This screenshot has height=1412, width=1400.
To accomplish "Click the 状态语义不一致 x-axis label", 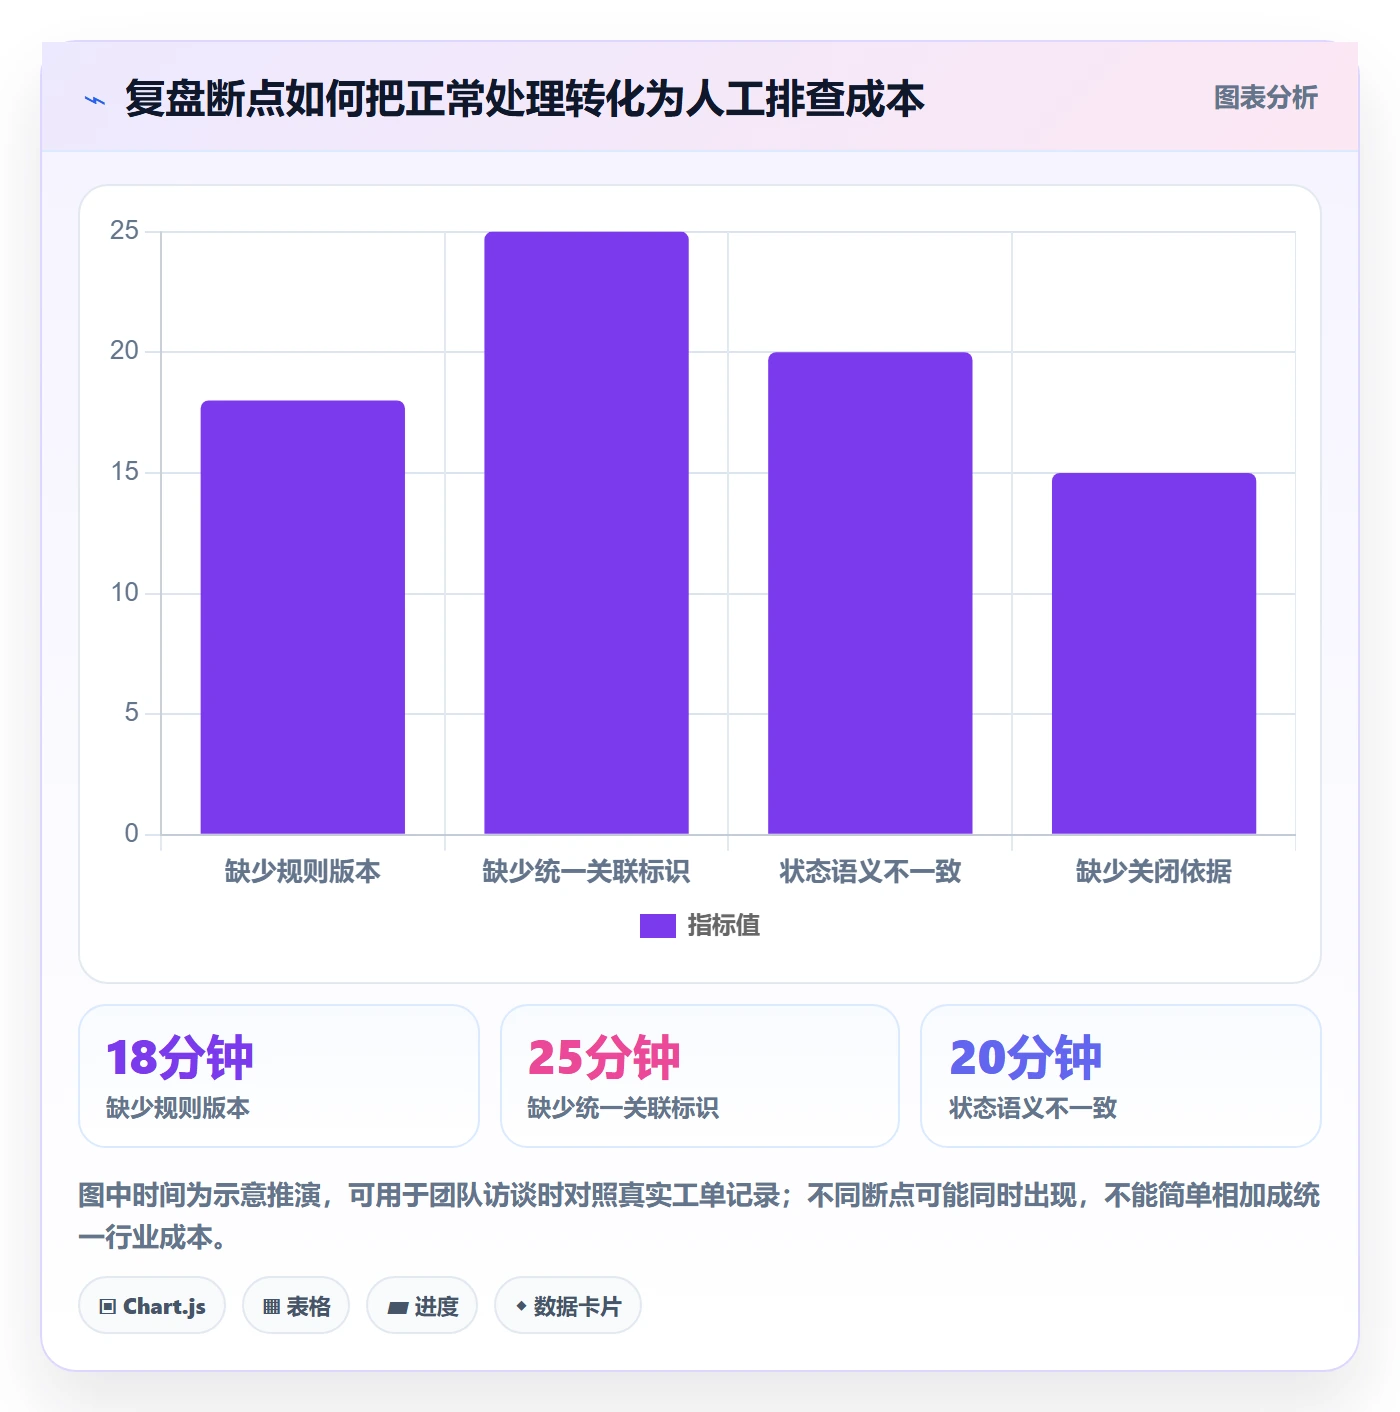I will pyautogui.click(x=870, y=871).
